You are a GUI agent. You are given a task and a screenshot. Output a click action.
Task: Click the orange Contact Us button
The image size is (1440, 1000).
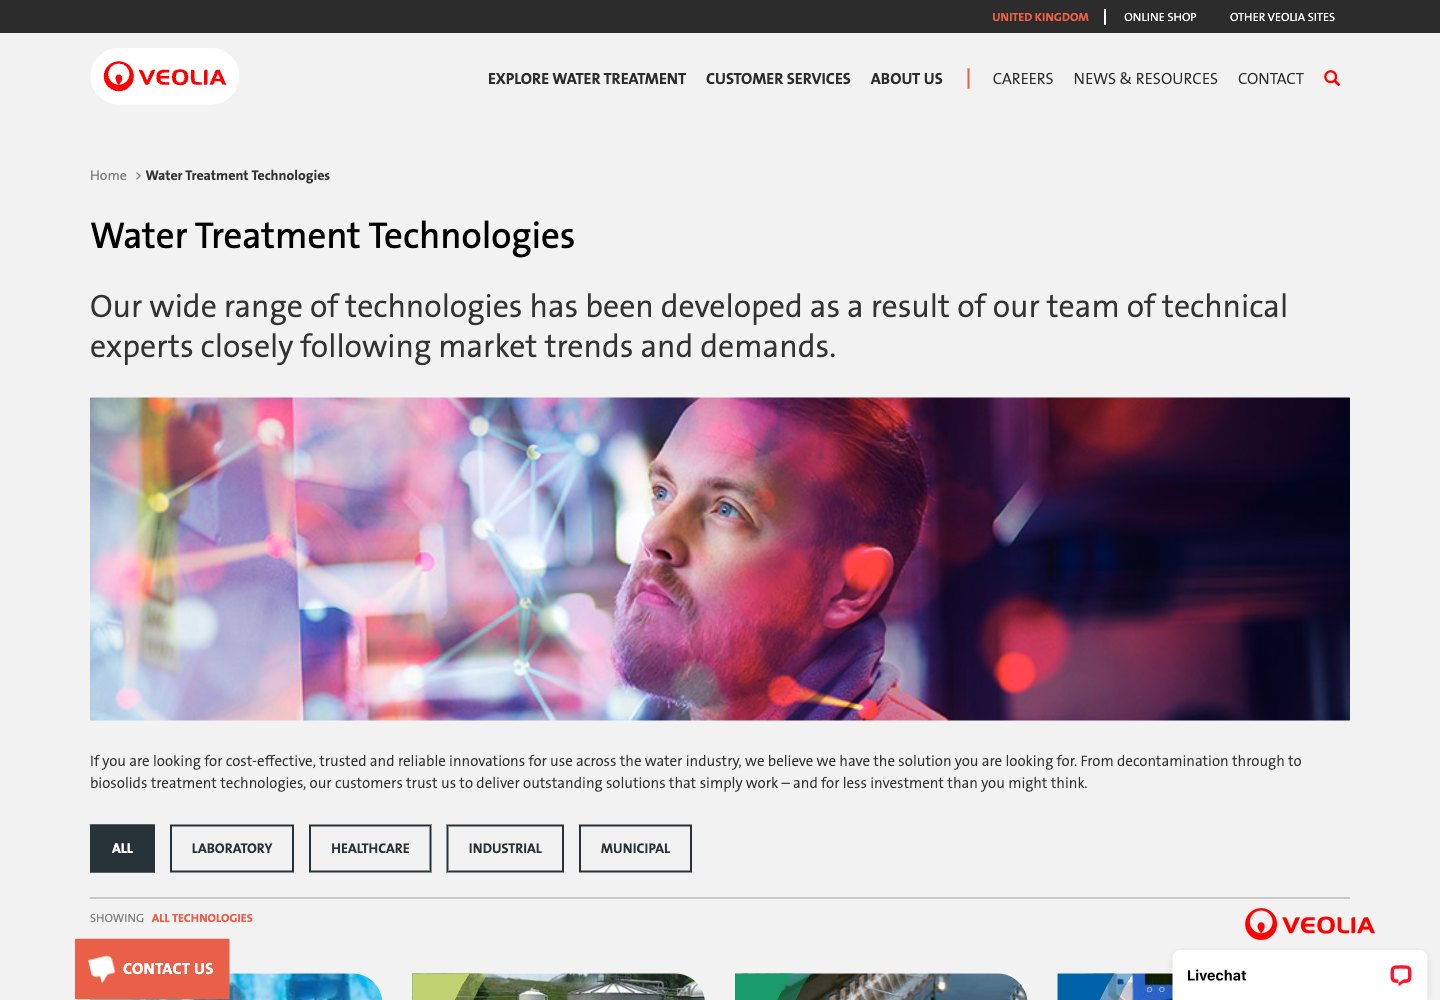pos(152,968)
